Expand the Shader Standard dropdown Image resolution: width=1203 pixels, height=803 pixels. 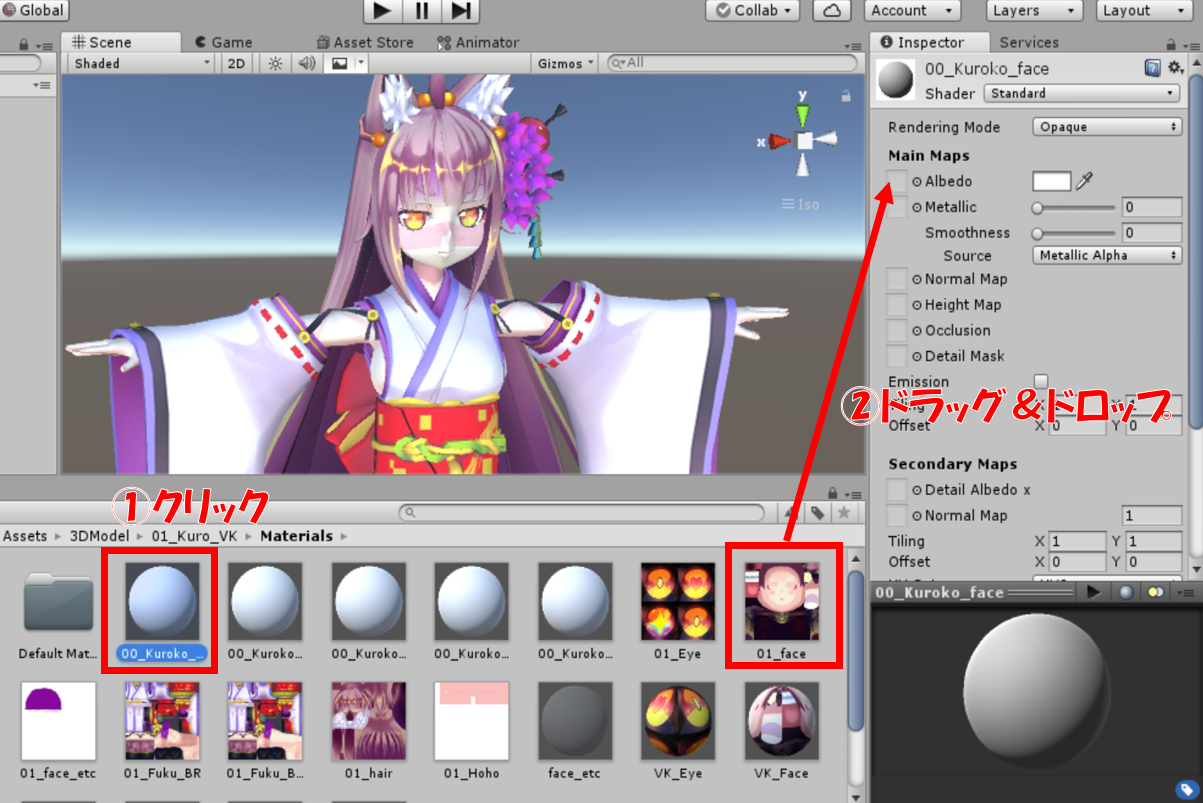(1081, 93)
